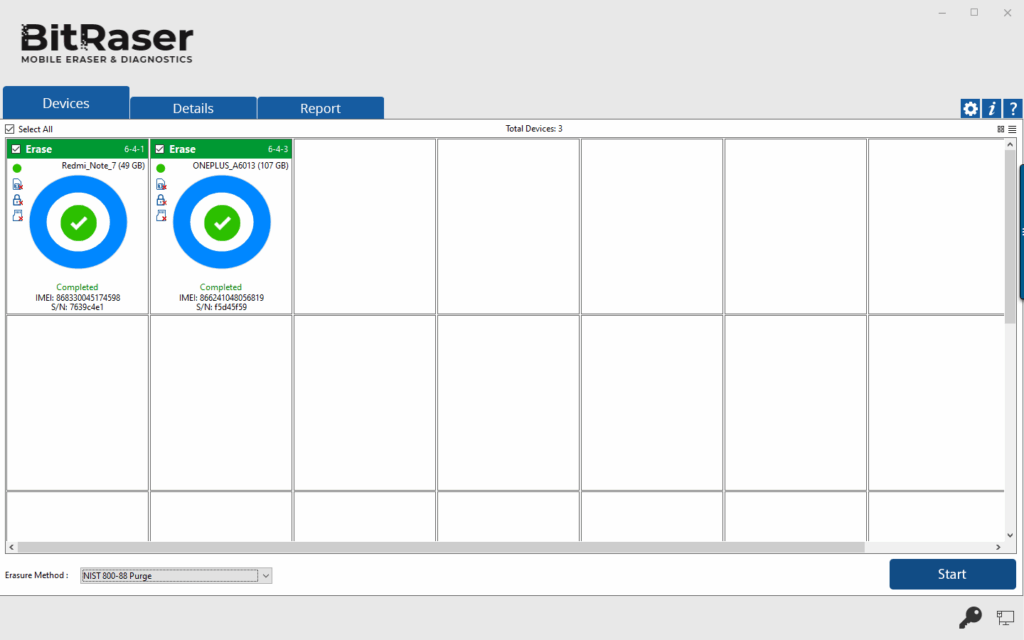
Task: Click the scroll down arrow of device grid
Action: point(1010,536)
